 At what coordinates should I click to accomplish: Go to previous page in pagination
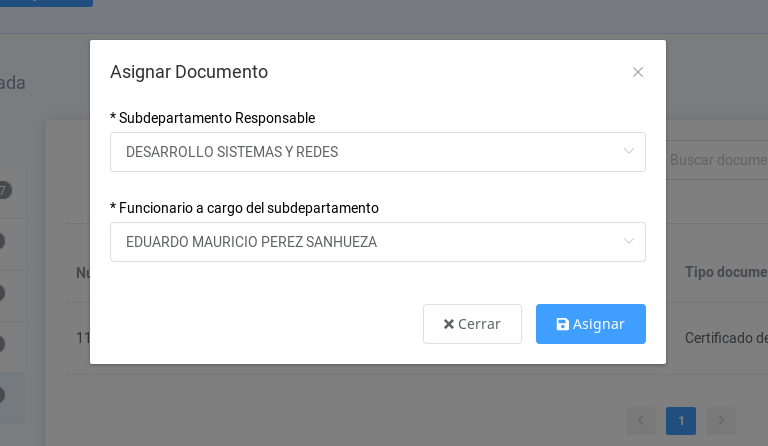[x=641, y=421]
